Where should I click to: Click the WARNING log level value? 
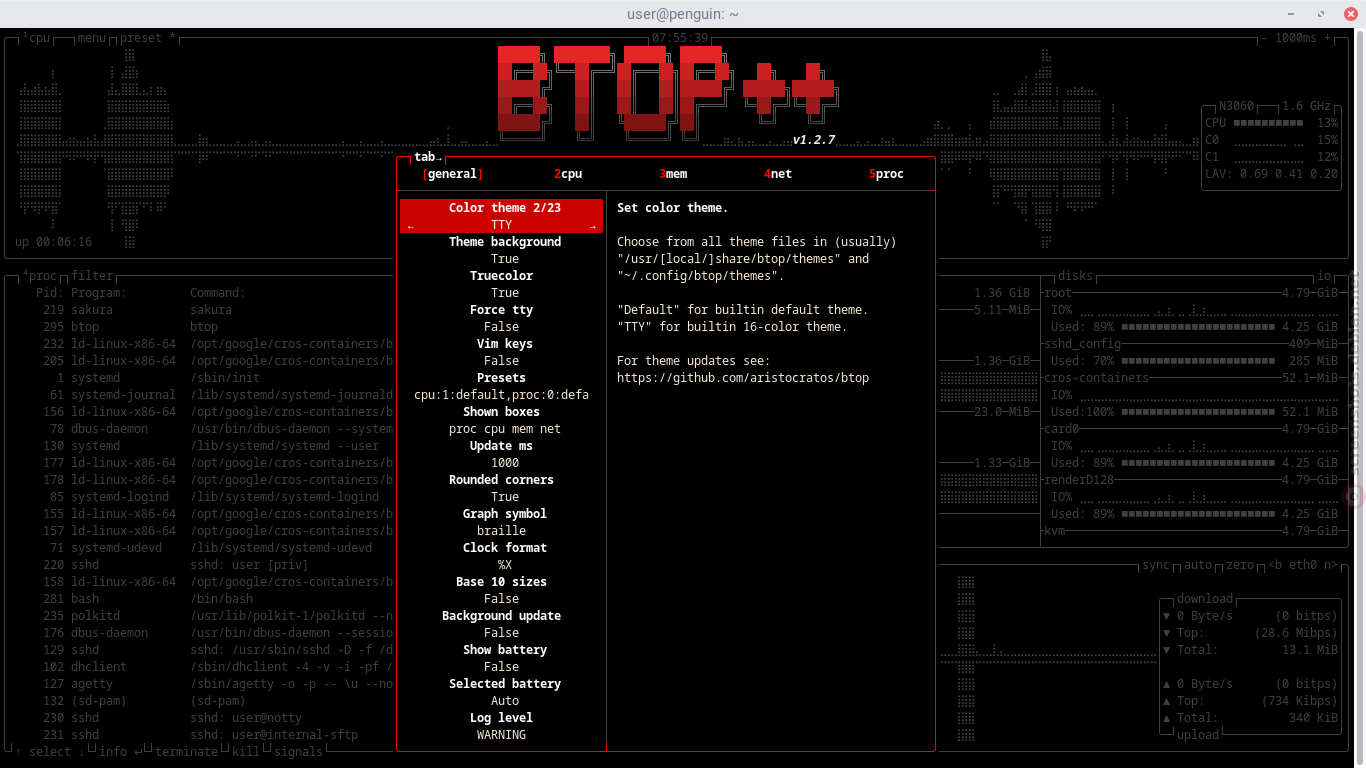[x=502, y=735]
